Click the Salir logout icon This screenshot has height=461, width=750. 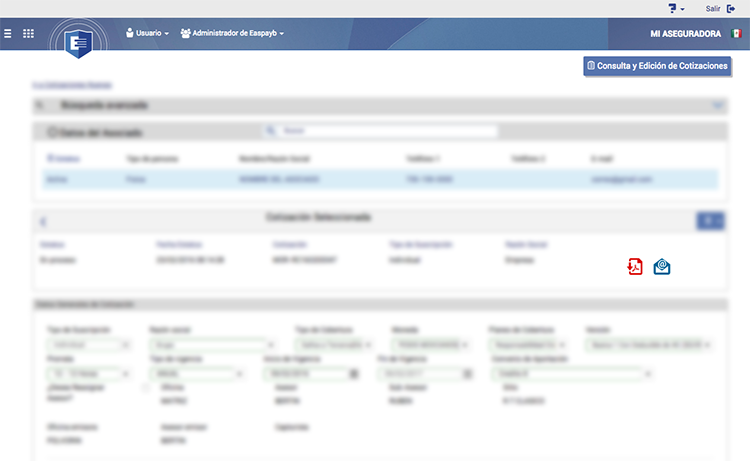pyautogui.click(x=731, y=8)
